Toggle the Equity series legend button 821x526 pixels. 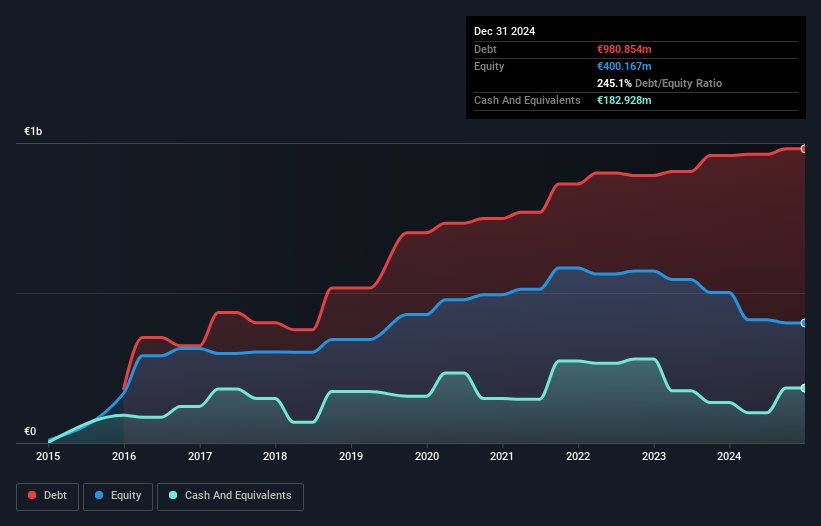(118, 496)
